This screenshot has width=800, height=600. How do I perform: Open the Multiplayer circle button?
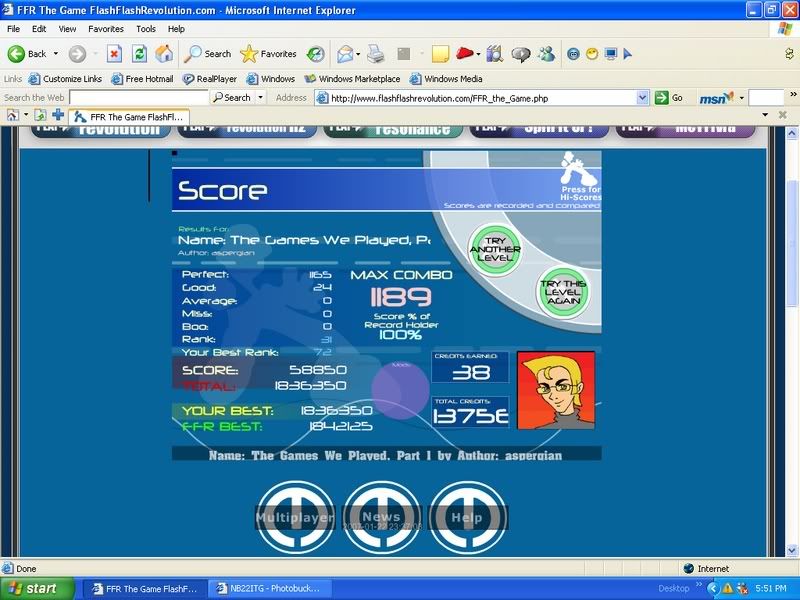pyautogui.click(x=295, y=517)
